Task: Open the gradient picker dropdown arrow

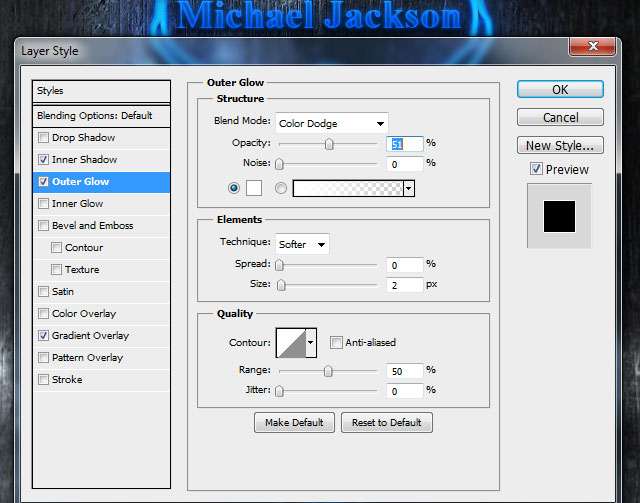Action: [409, 189]
